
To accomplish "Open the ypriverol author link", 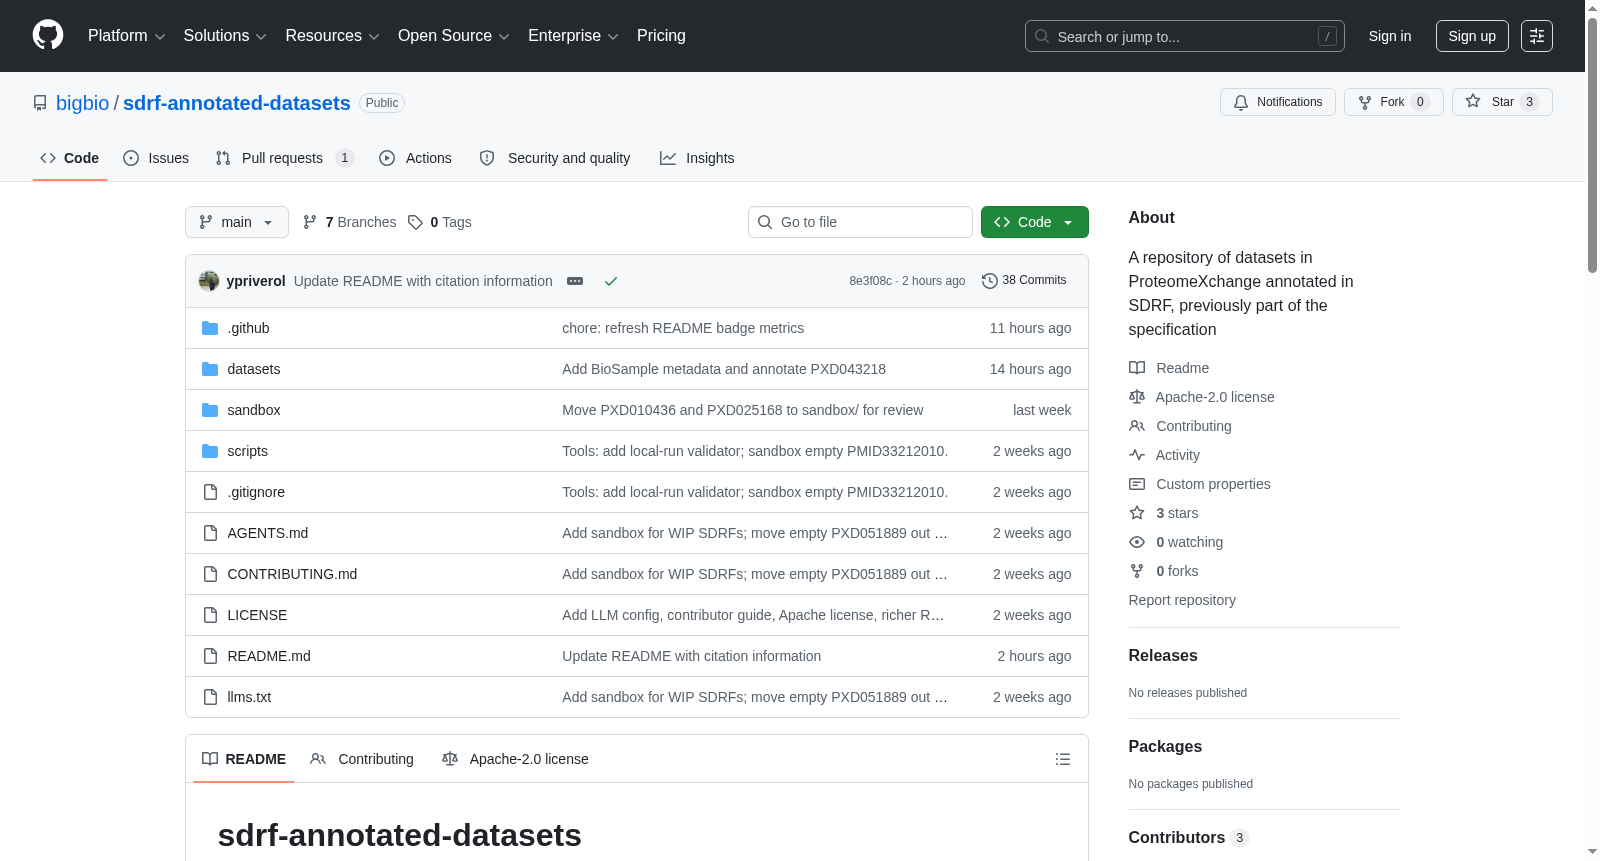I will click(256, 281).
